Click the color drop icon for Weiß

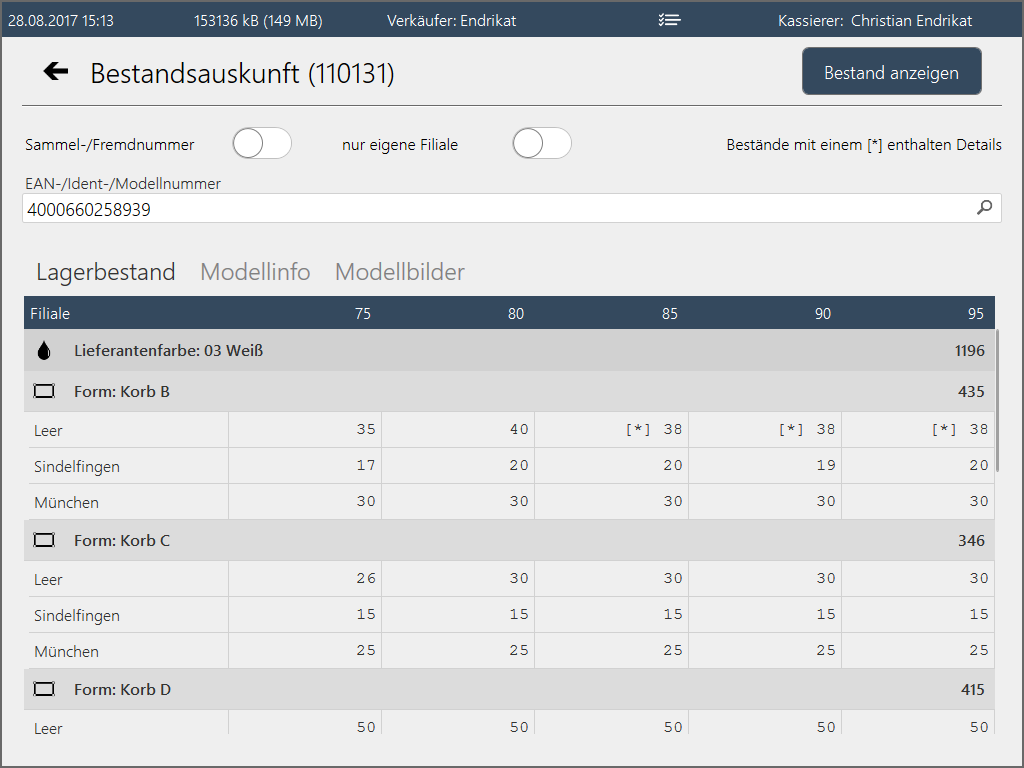coord(44,351)
